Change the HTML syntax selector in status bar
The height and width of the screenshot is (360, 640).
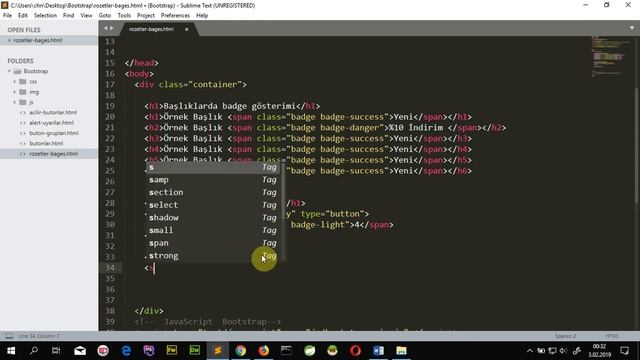pos(612,336)
